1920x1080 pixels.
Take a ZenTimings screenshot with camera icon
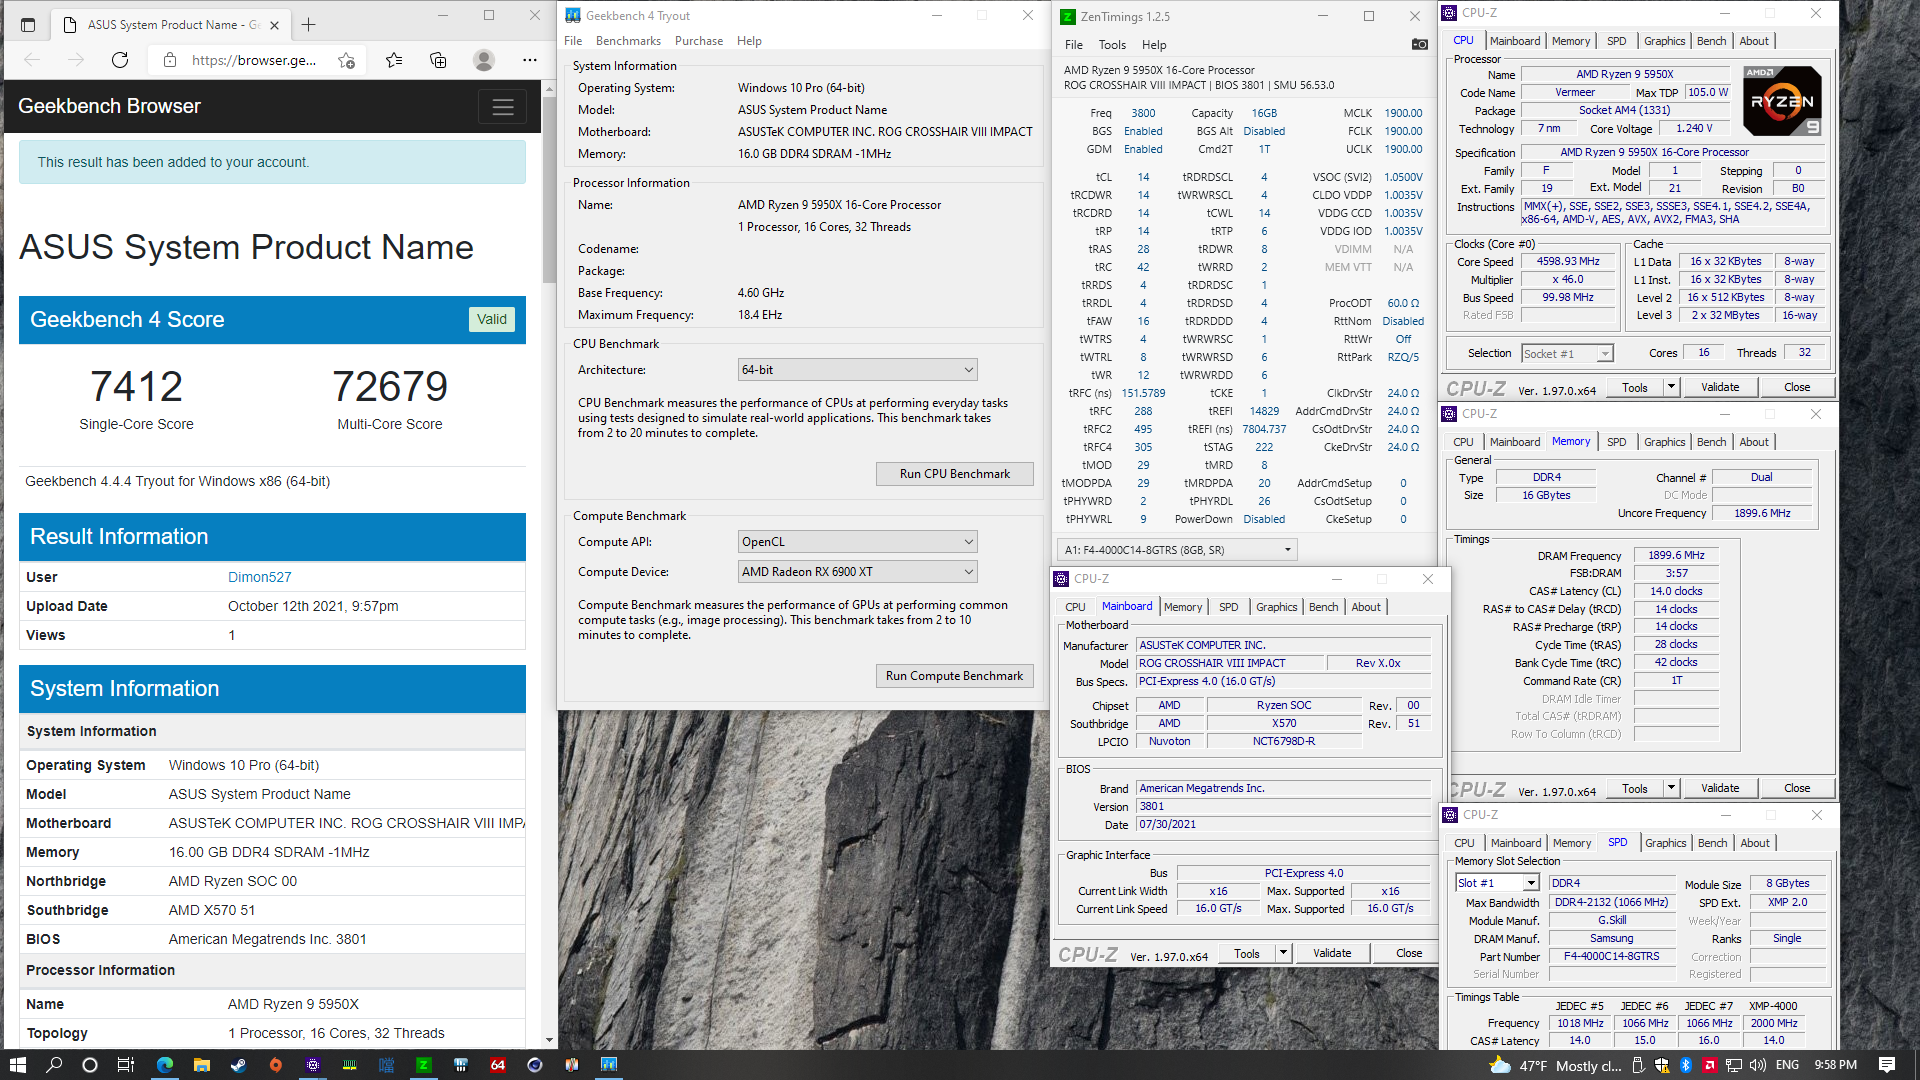tap(1419, 44)
